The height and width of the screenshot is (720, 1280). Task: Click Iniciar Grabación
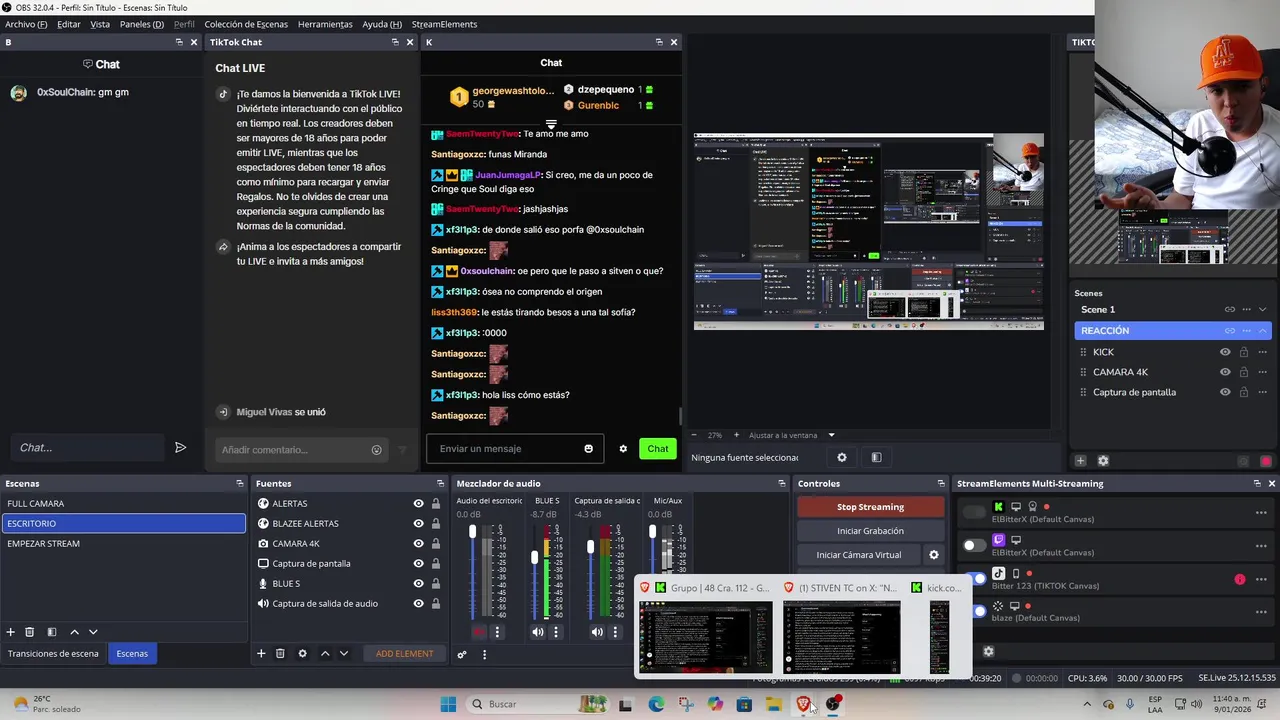click(x=870, y=531)
